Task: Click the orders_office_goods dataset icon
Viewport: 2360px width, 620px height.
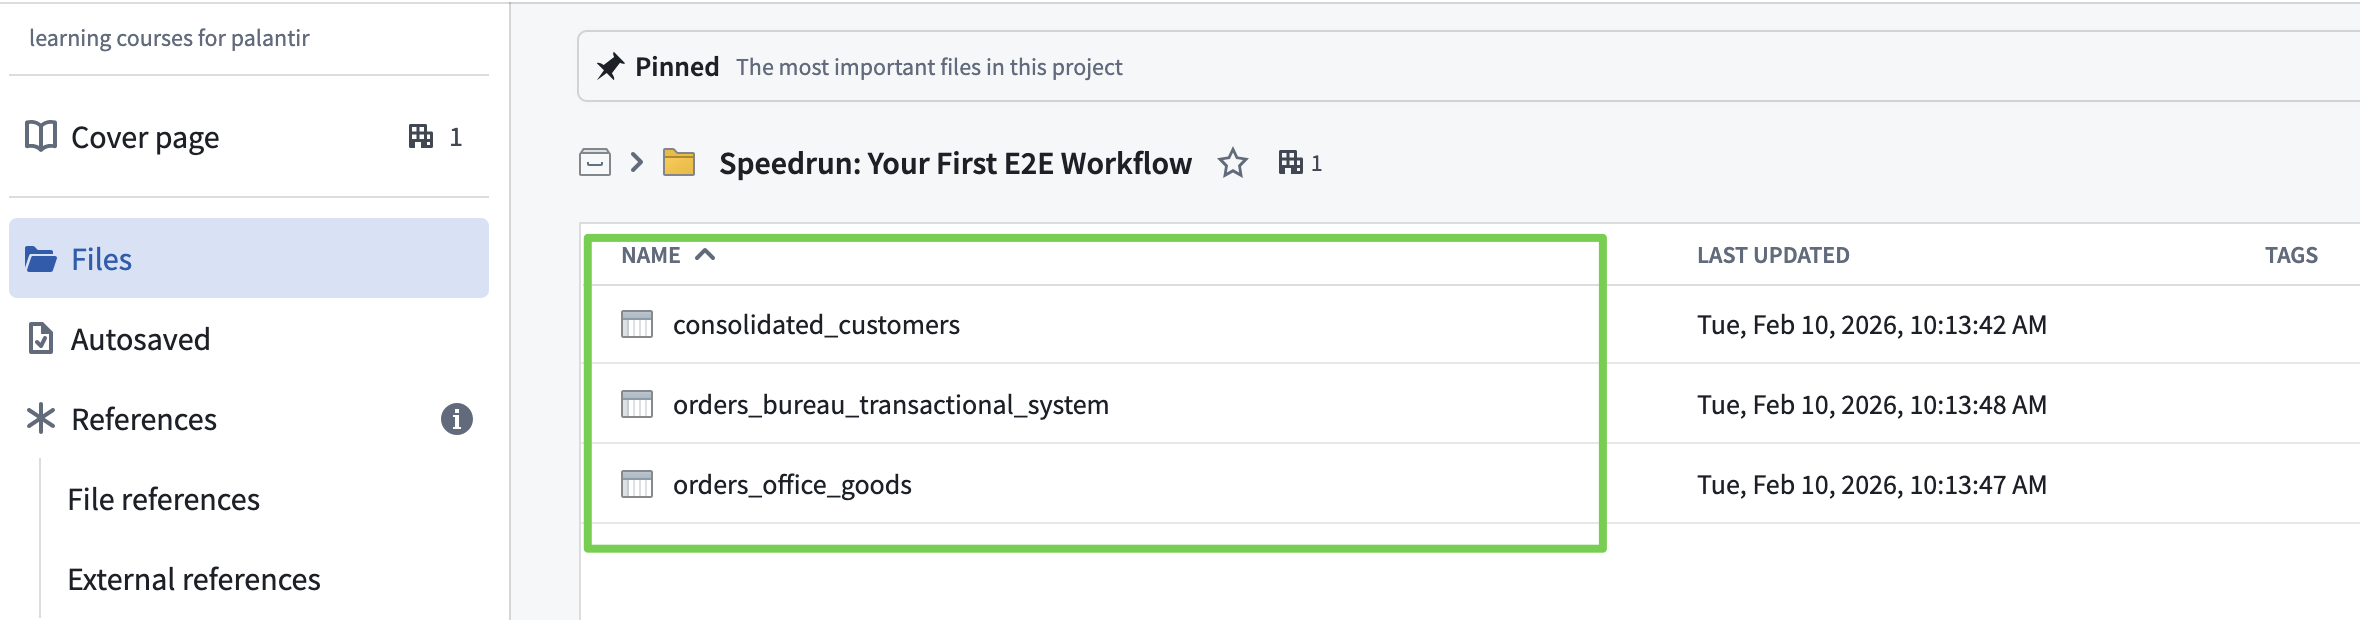Action: coord(637,485)
